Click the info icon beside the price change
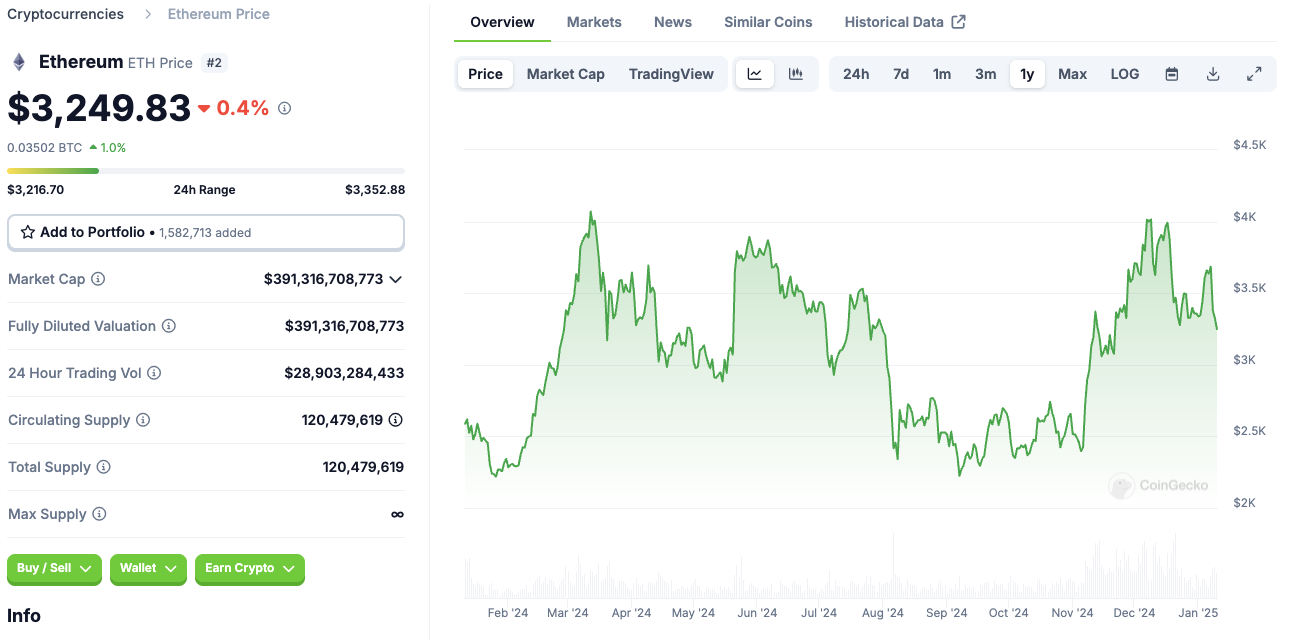 pos(284,108)
